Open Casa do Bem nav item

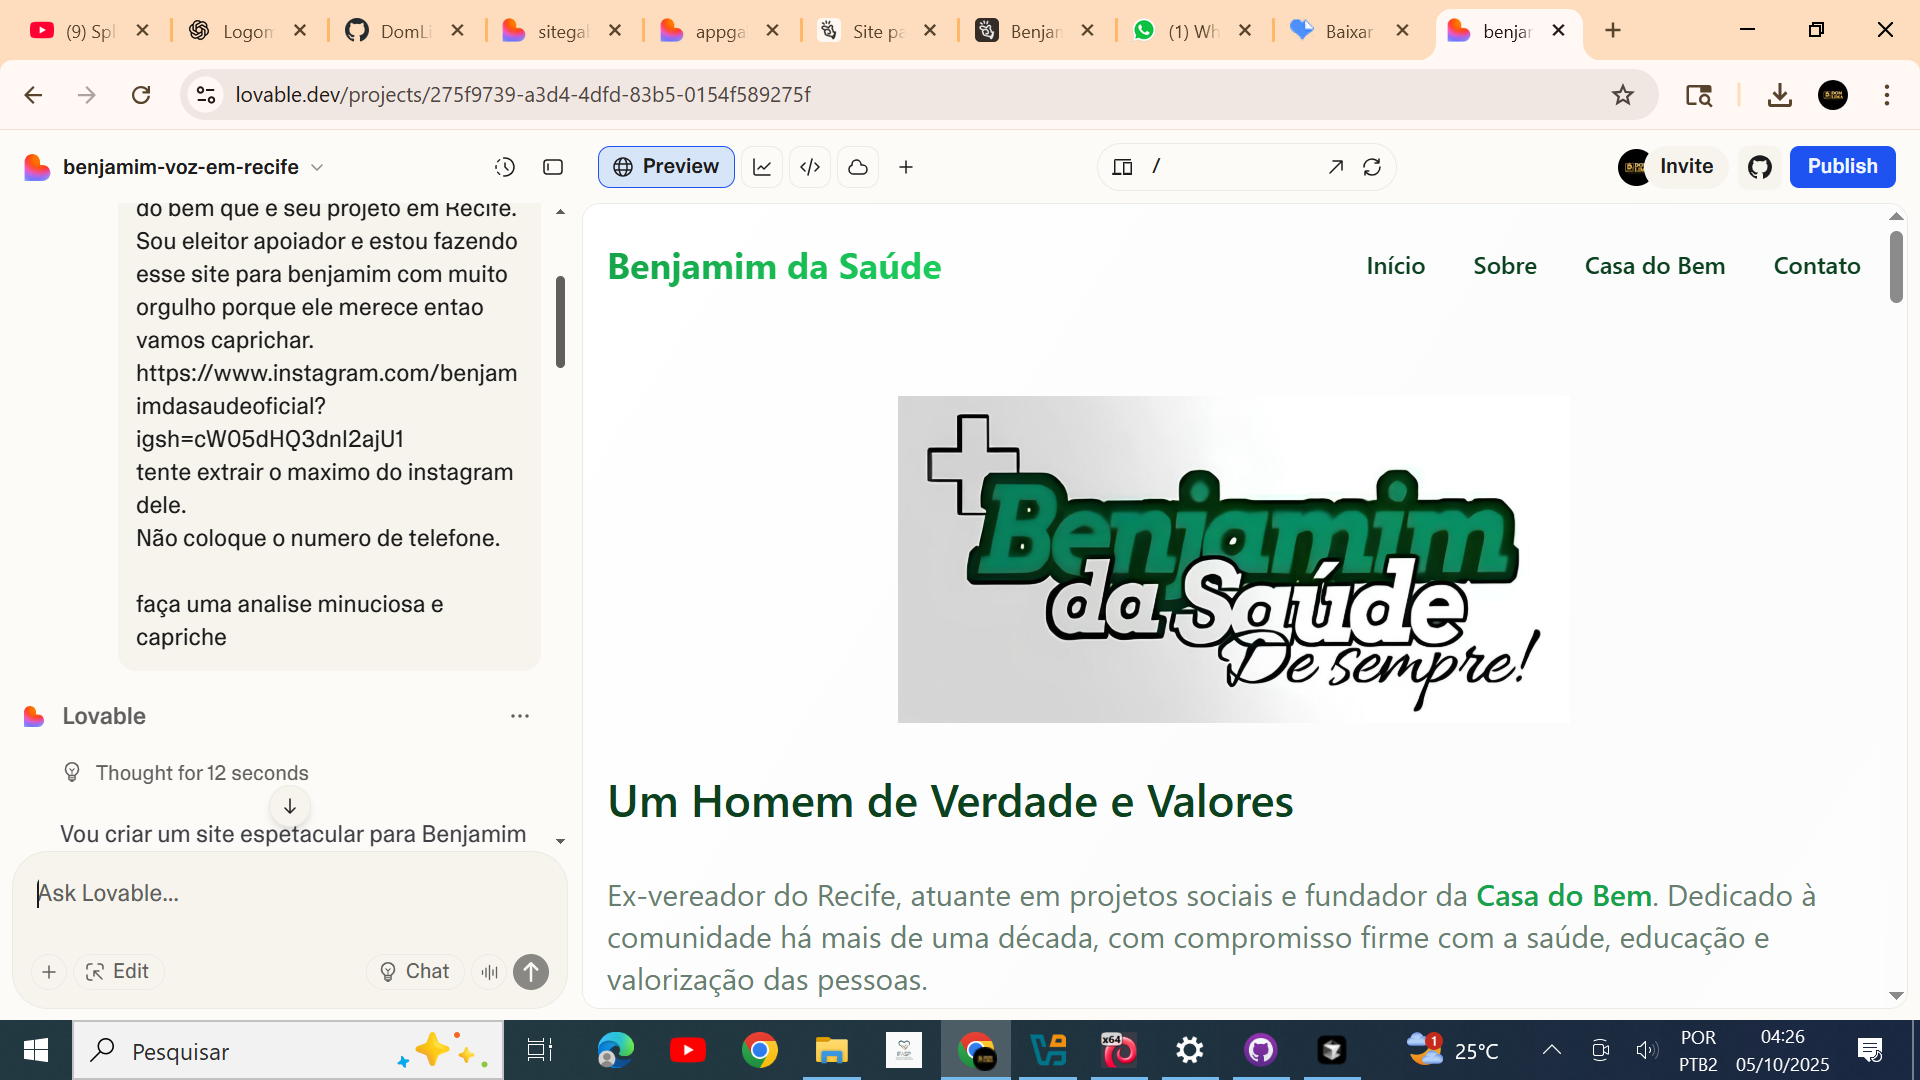(1655, 266)
